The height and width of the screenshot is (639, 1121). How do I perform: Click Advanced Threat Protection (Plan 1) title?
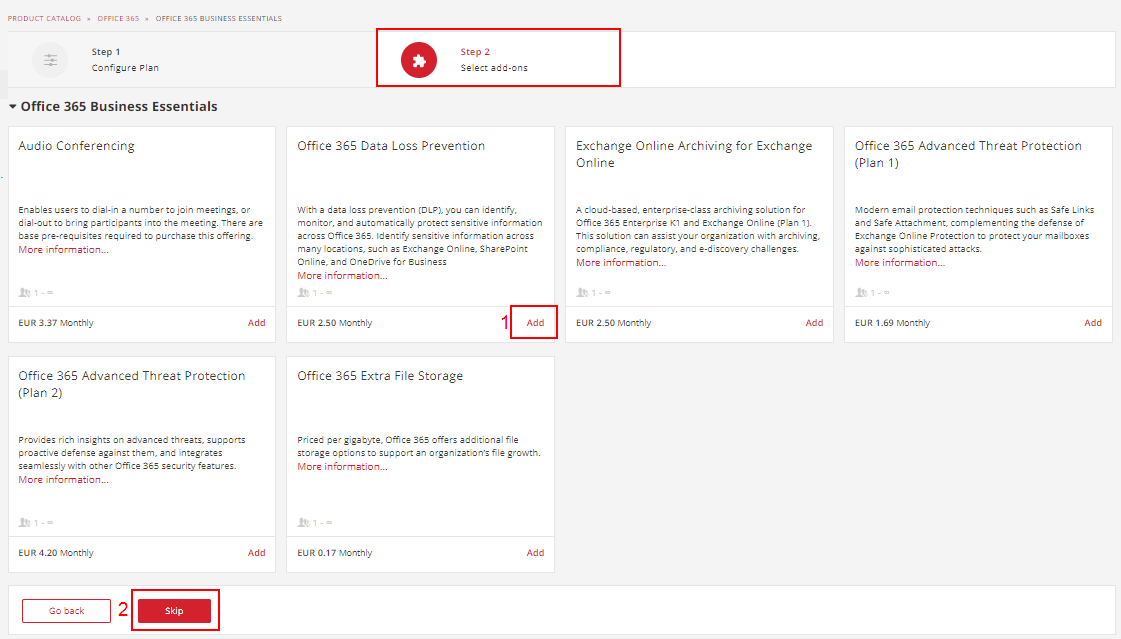pyautogui.click(x=968, y=154)
